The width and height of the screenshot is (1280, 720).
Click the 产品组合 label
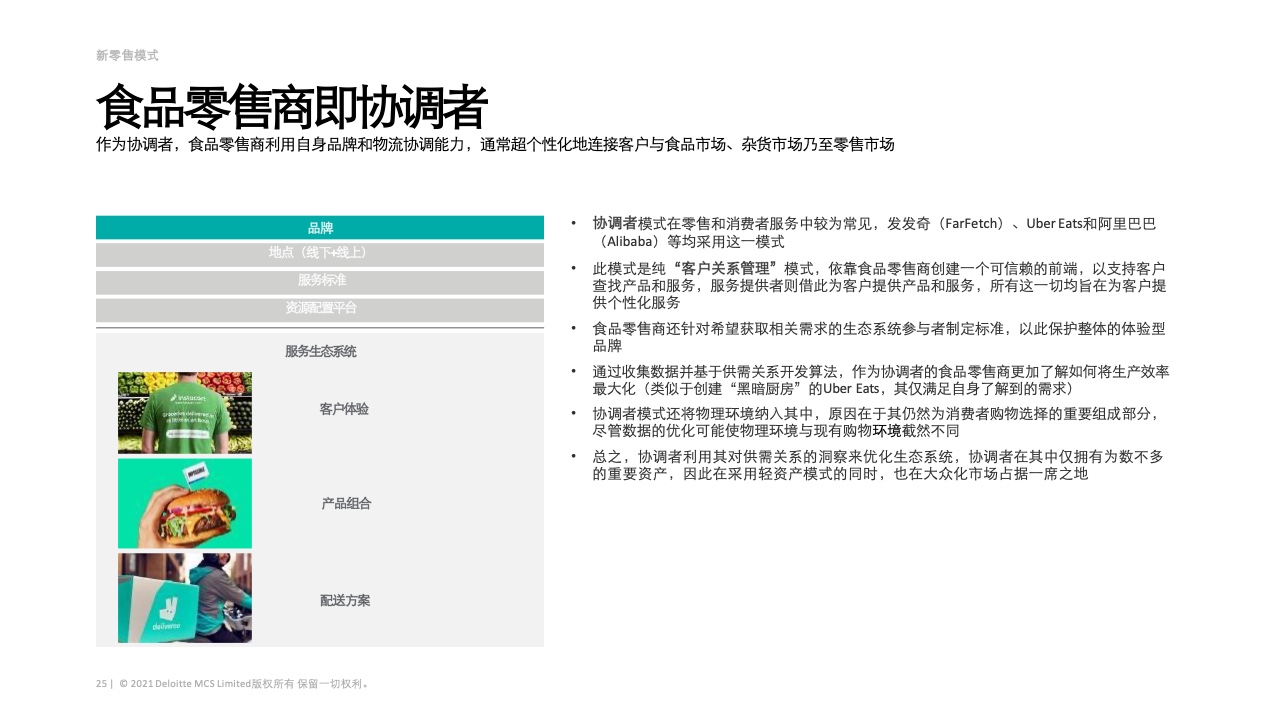(346, 503)
